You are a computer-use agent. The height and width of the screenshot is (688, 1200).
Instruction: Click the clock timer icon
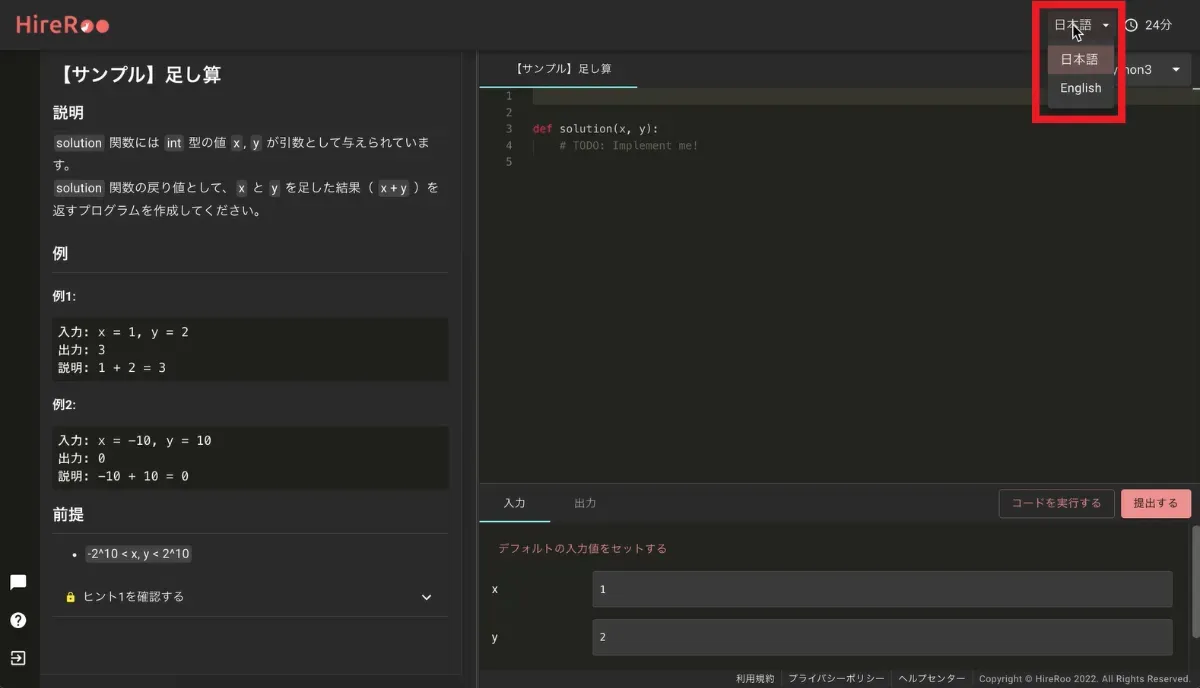point(1131,25)
